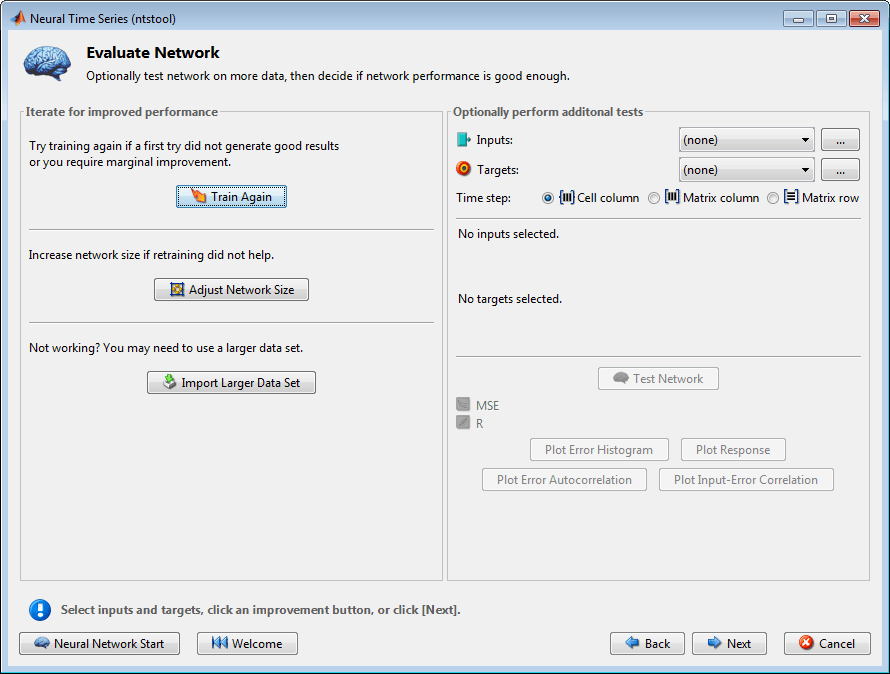The height and width of the screenshot is (674, 890).
Task: Click Plot Error Autocorrelation
Action: [564, 480]
